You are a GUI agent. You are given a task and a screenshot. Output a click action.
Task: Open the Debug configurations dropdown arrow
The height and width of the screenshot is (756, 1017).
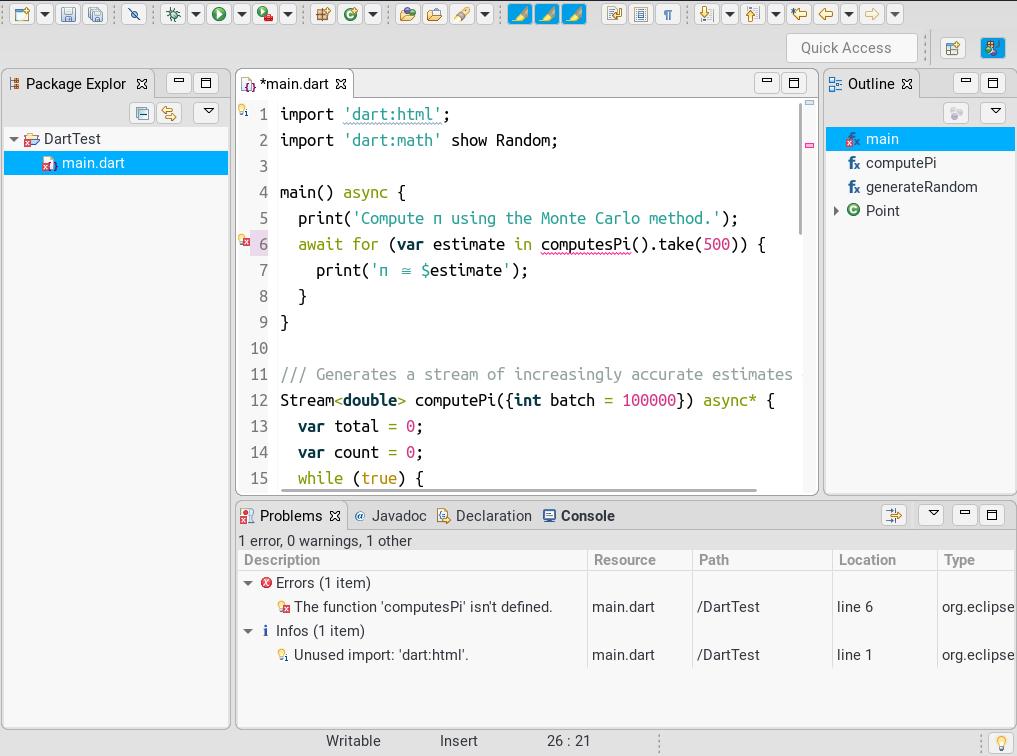pos(195,14)
